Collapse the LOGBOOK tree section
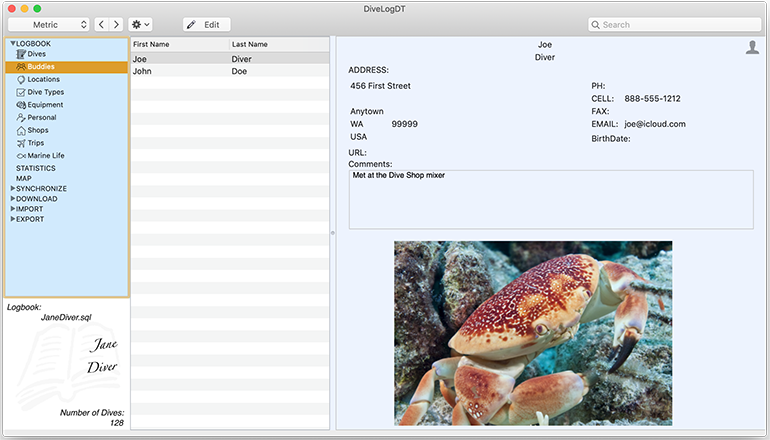The width and height of the screenshot is (770, 440). (x=13, y=44)
